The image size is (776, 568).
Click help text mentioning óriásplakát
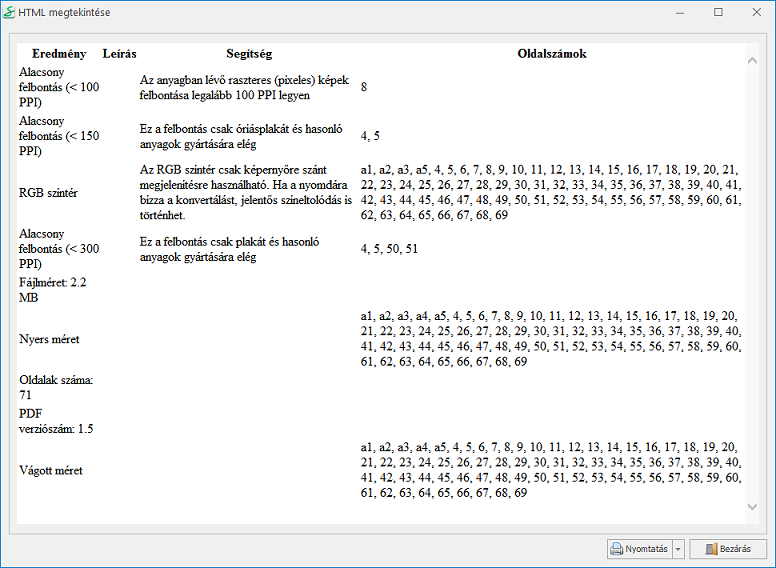(241, 137)
